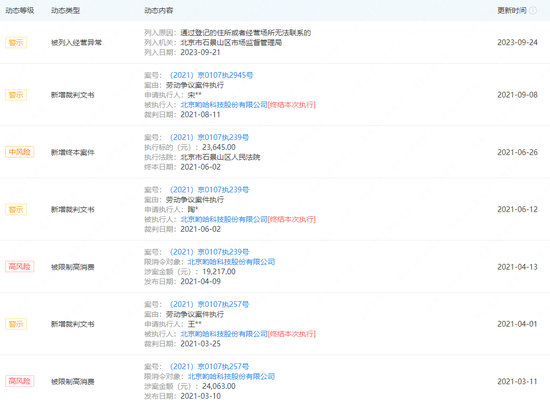Open case link 京0107执2945号
Viewport: 550px width, 407px height.
pos(211,75)
